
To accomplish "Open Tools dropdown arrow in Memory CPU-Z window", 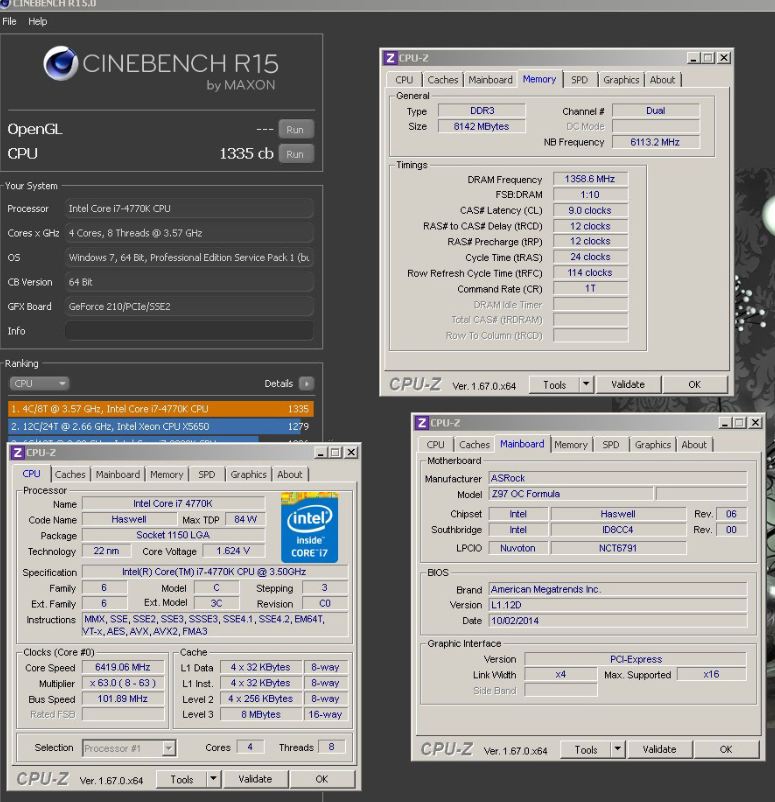I will tap(586, 385).
